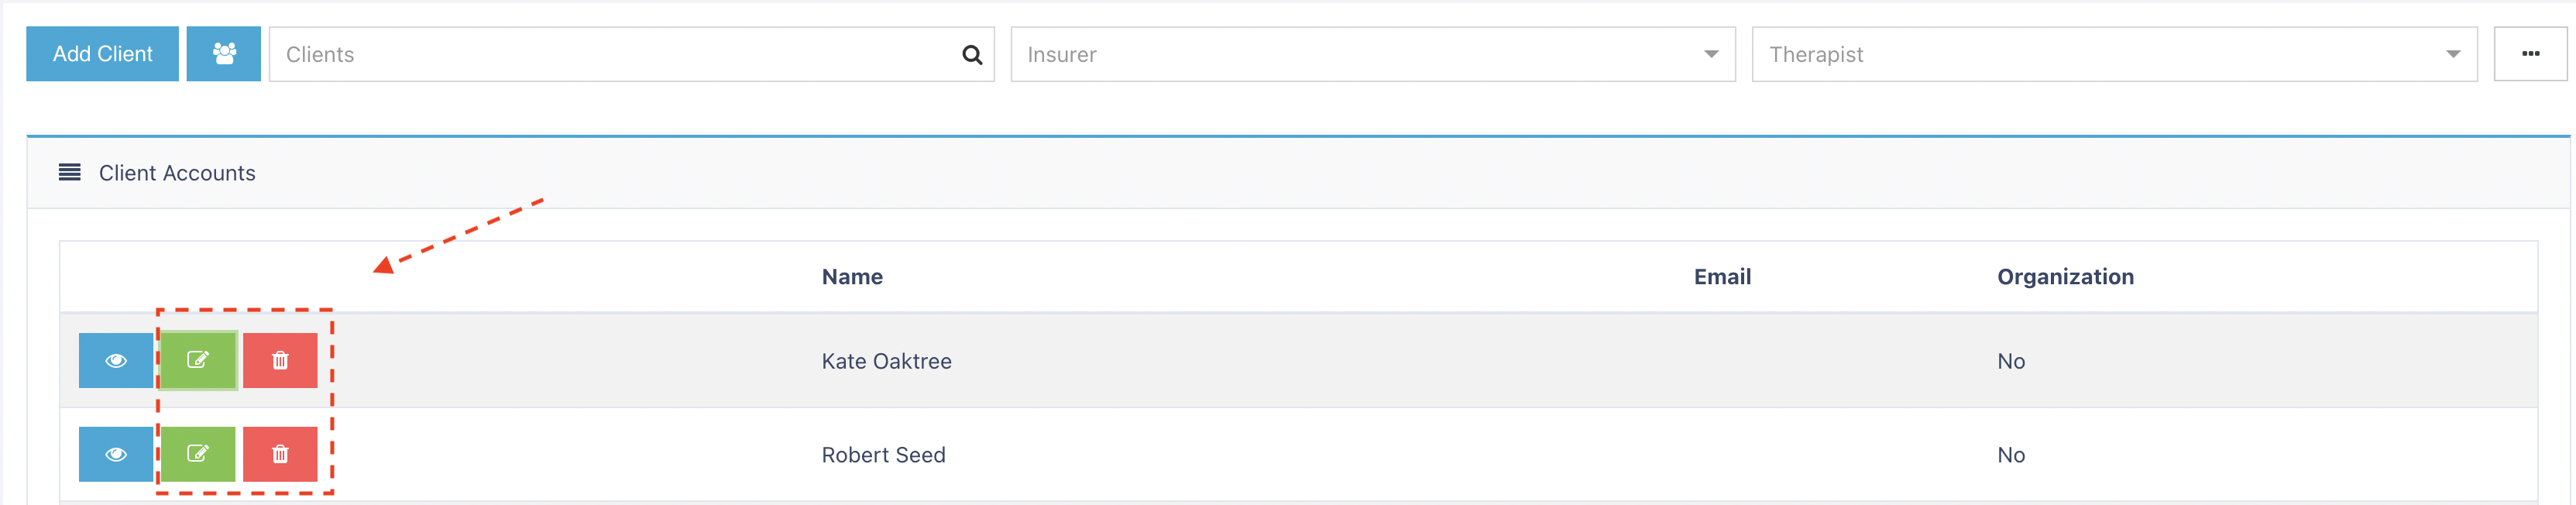
Task: View Kate Oaktree with the eye icon
Action: pyautogui.click(x=116, y=360)
